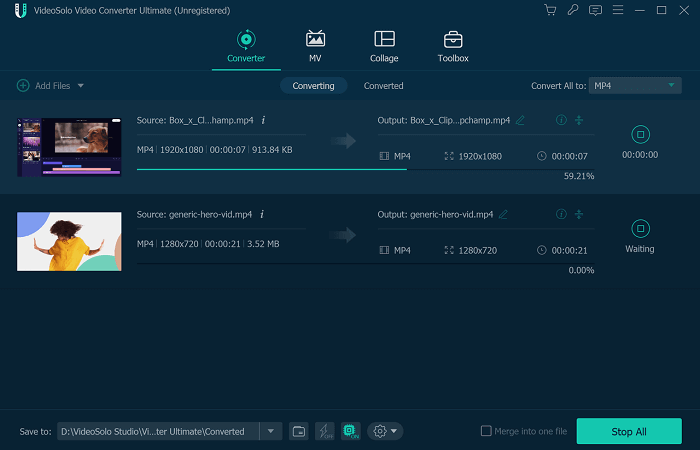Select the generic-hero-vid.mp4 thumbnail
The width and height of the screenshot is (700, 450).
point(69,242)
